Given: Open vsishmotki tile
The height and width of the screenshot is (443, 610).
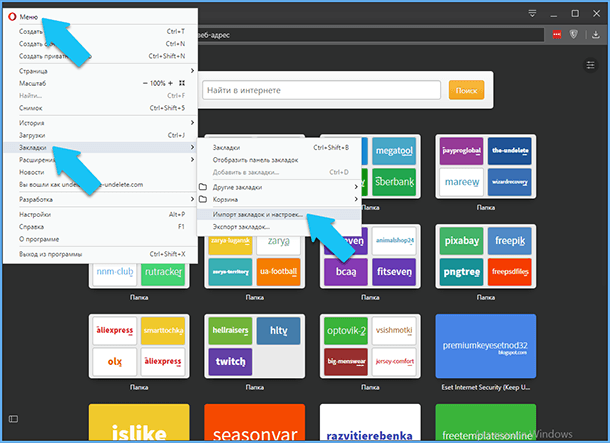Looking at the screenshot, I should (x=394, y=331).
